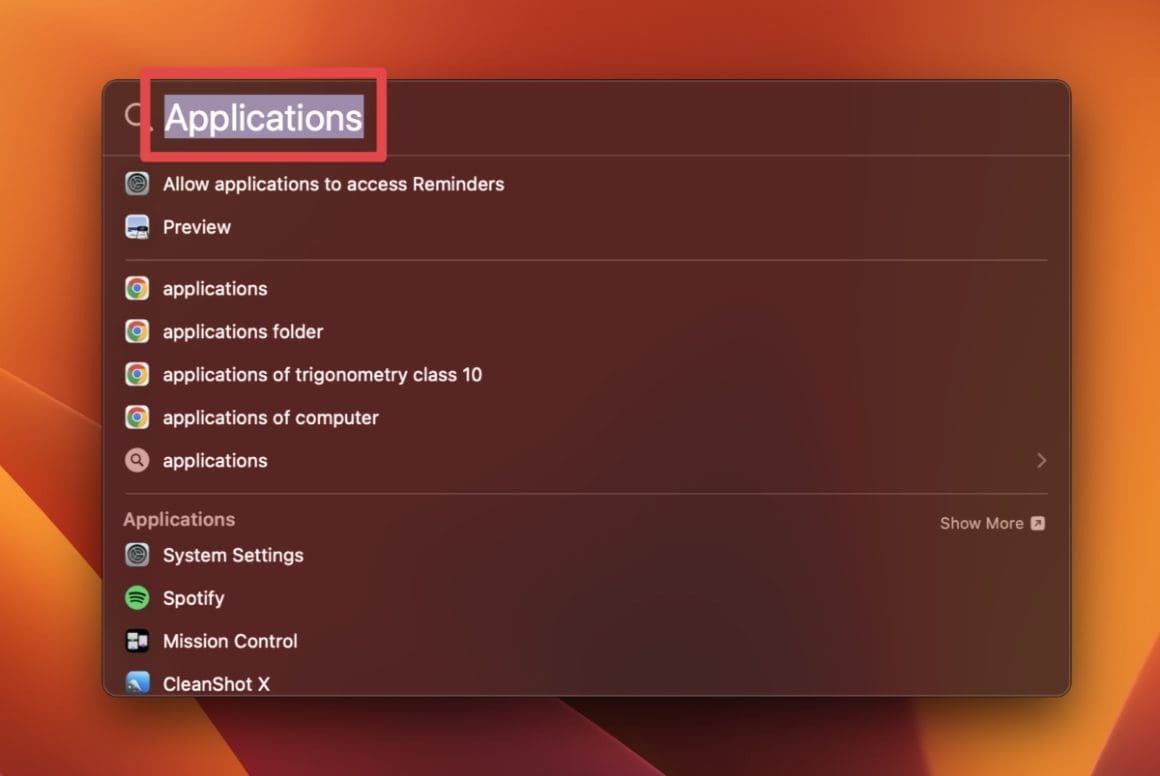Launch System Settings from the results
Viewport: 1160px width, 776px height.
(x=233, y=555)
